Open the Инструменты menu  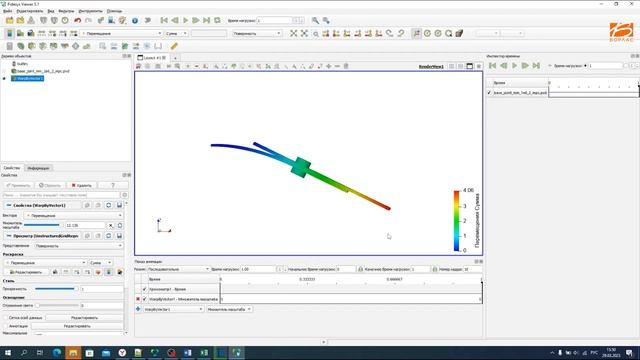pyautogui.click(x=90, y=11)
